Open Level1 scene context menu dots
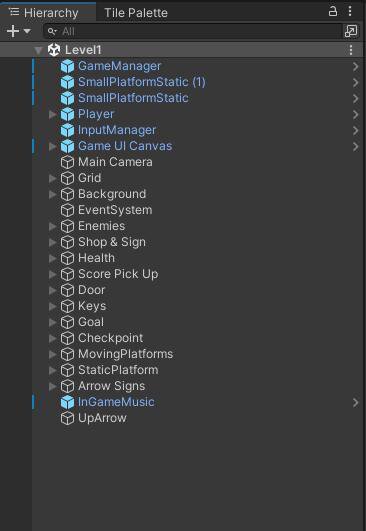366x531 pixels. click(351, 50)
